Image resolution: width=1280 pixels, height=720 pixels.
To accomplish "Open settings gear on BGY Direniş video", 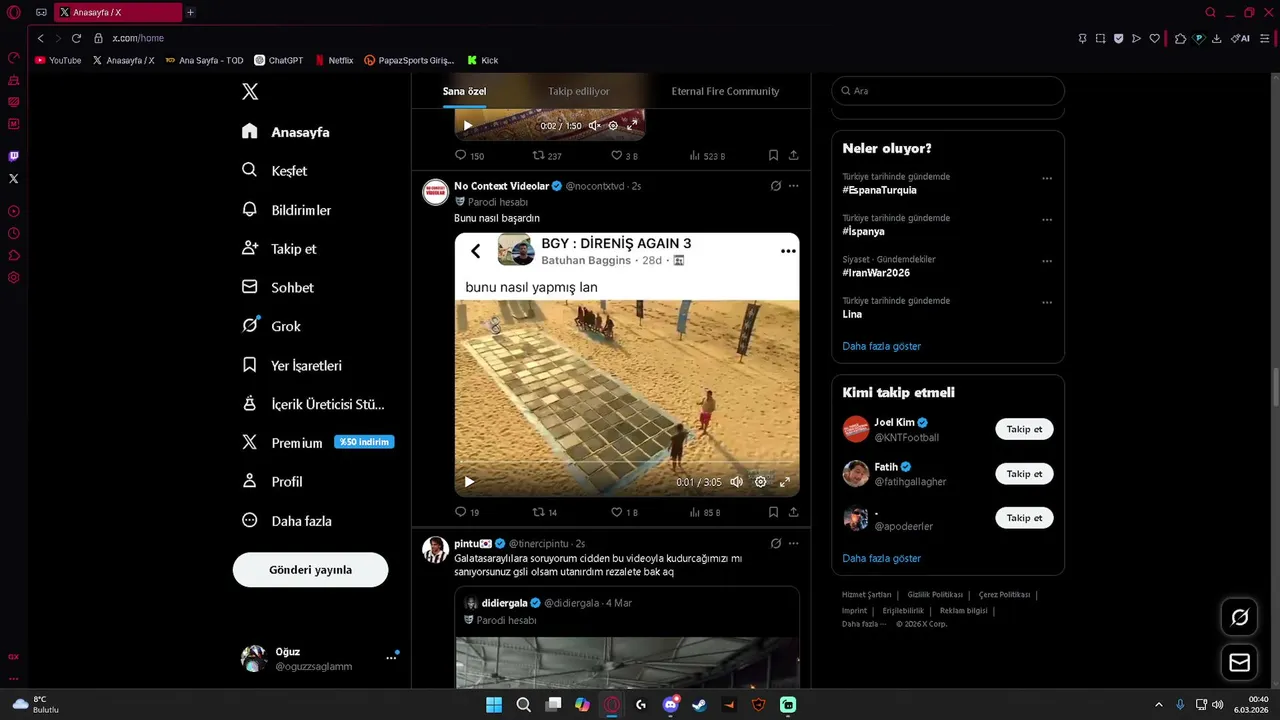I will click(x=760, y=482).
